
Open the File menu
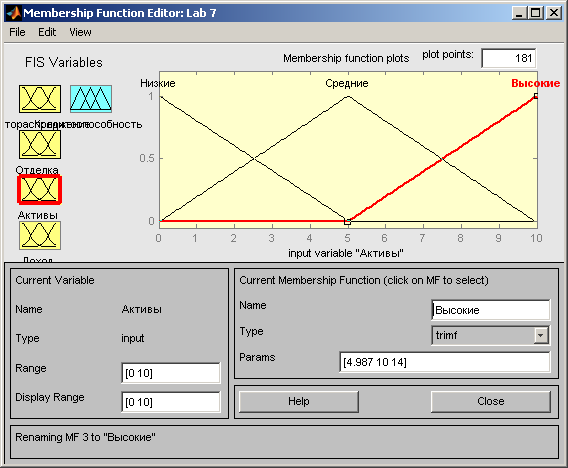click(x=17, y=32)
